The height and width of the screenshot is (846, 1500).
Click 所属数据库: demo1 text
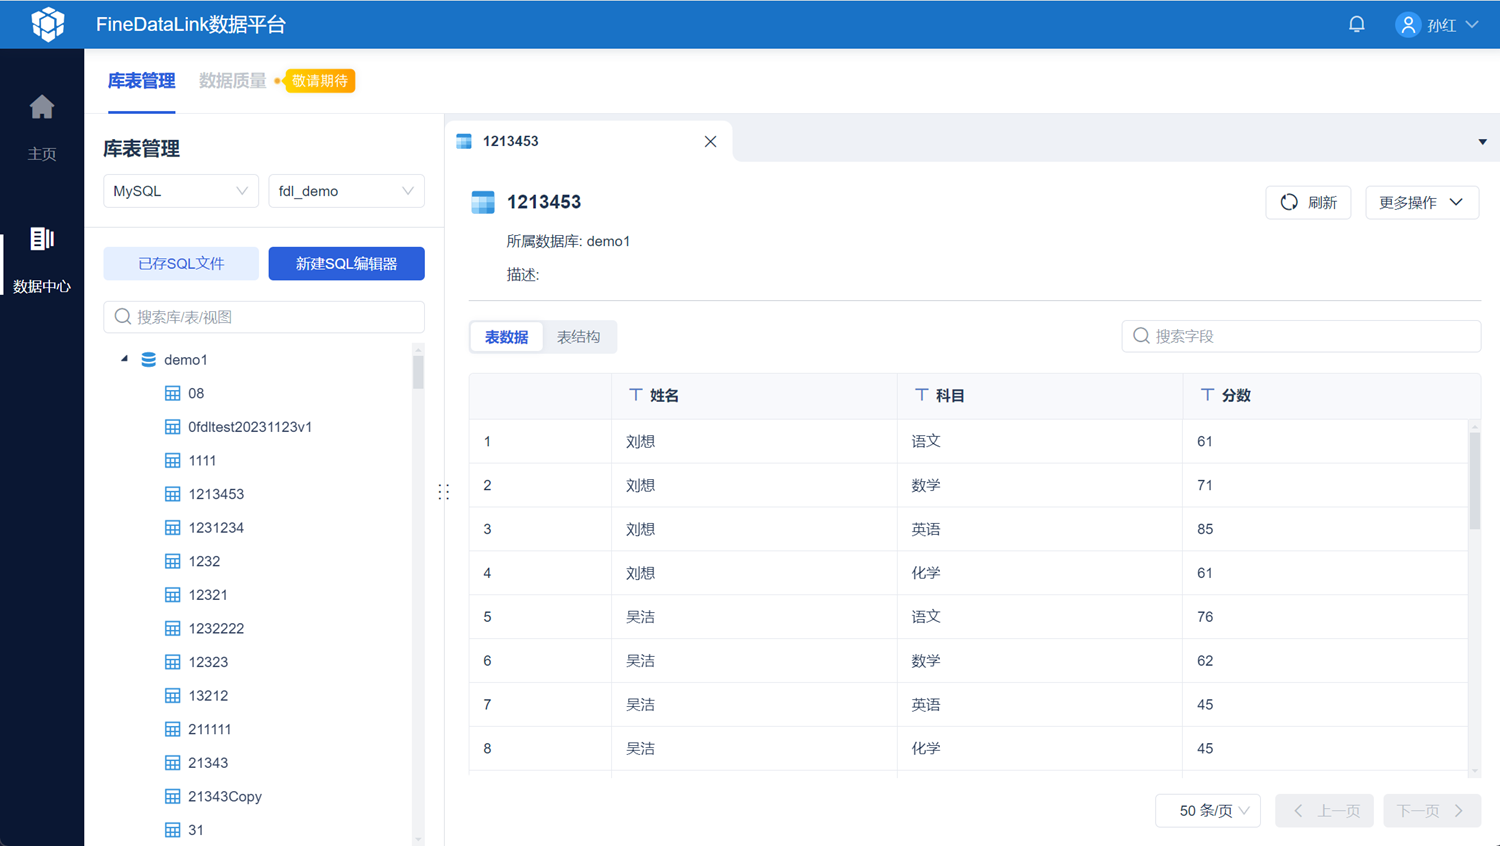tap(568, 241)
